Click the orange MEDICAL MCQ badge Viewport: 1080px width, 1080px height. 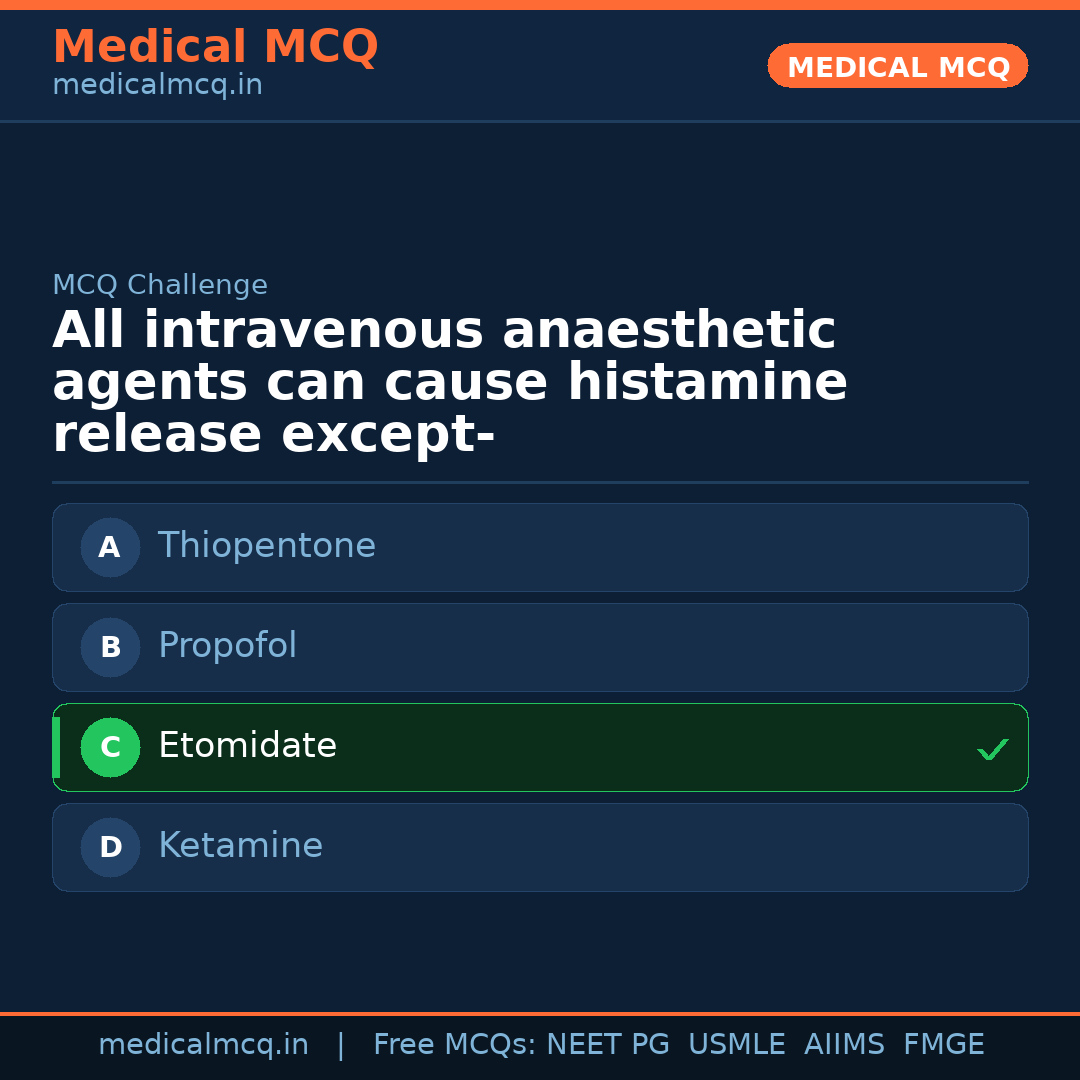click(897, 67)
